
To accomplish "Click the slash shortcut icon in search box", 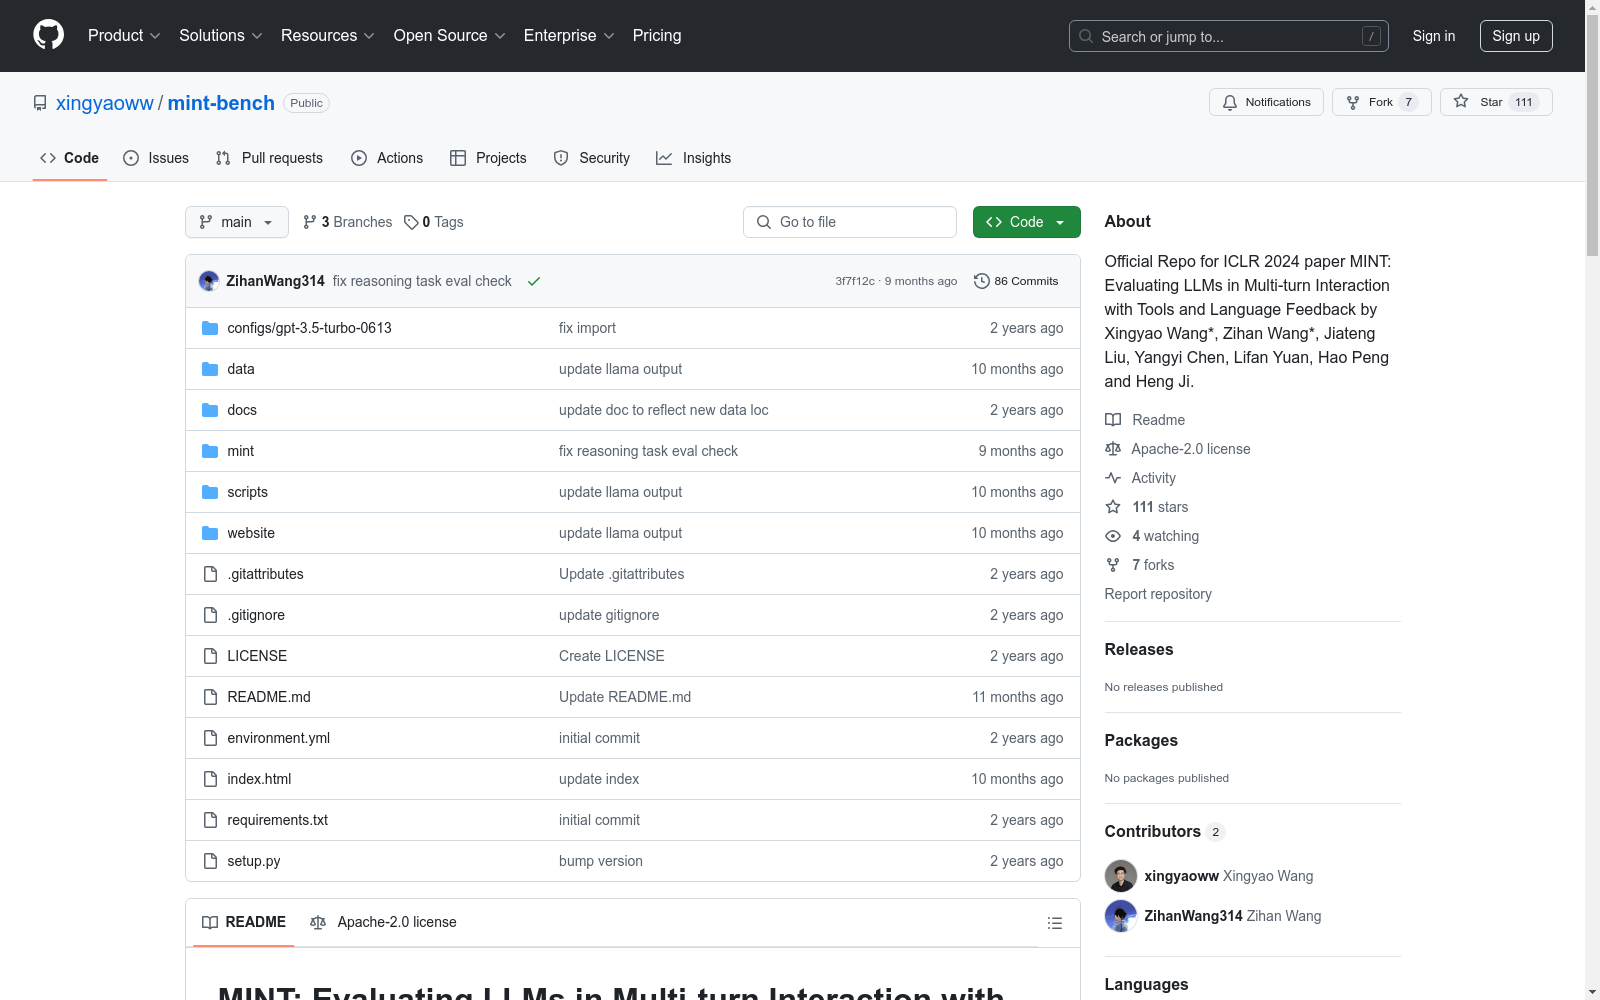I will [x=1371, y=36].
